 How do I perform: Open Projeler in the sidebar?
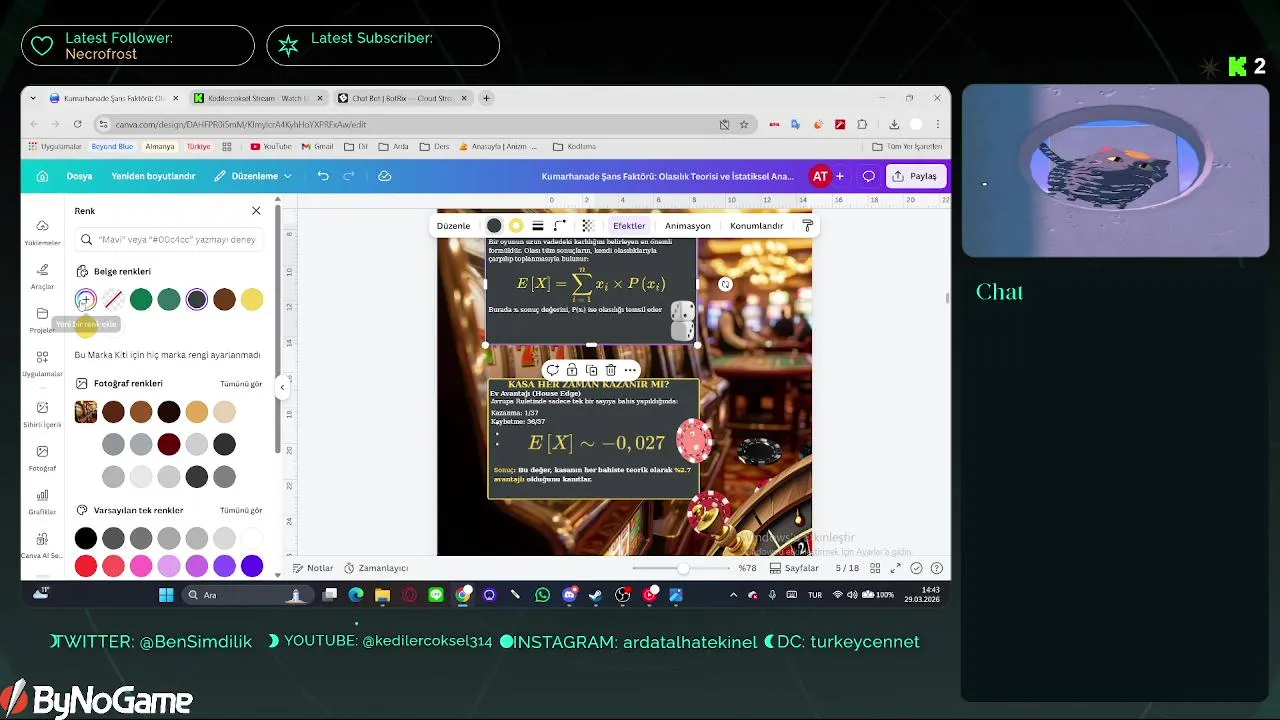point(42,320)
